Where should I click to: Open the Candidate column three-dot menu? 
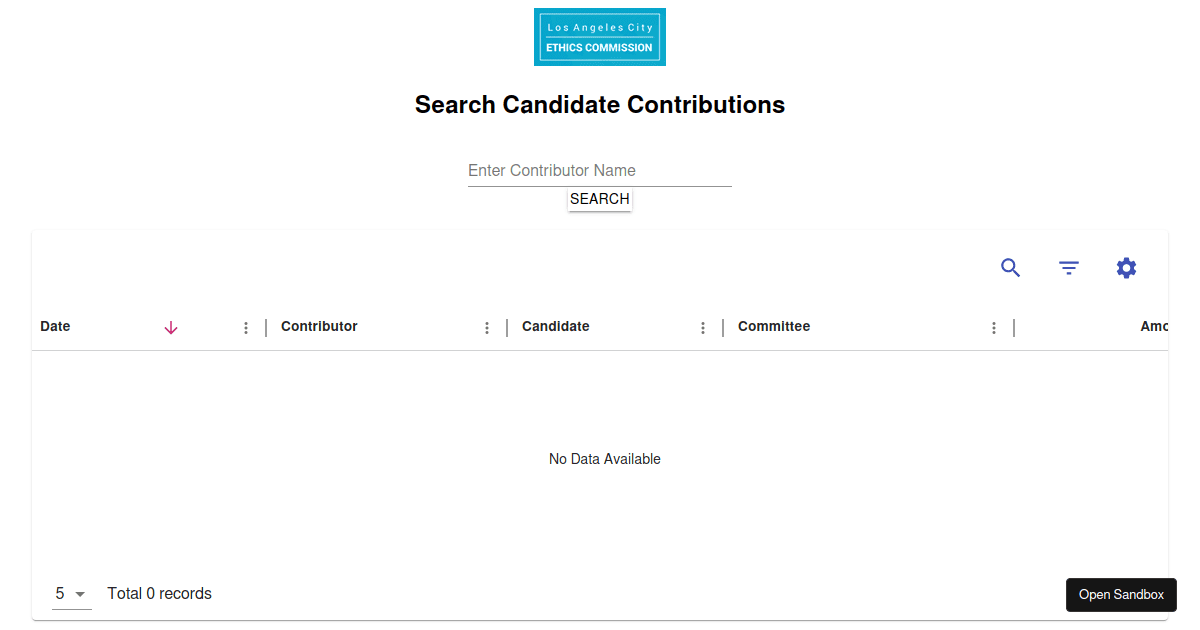point(703,328)
